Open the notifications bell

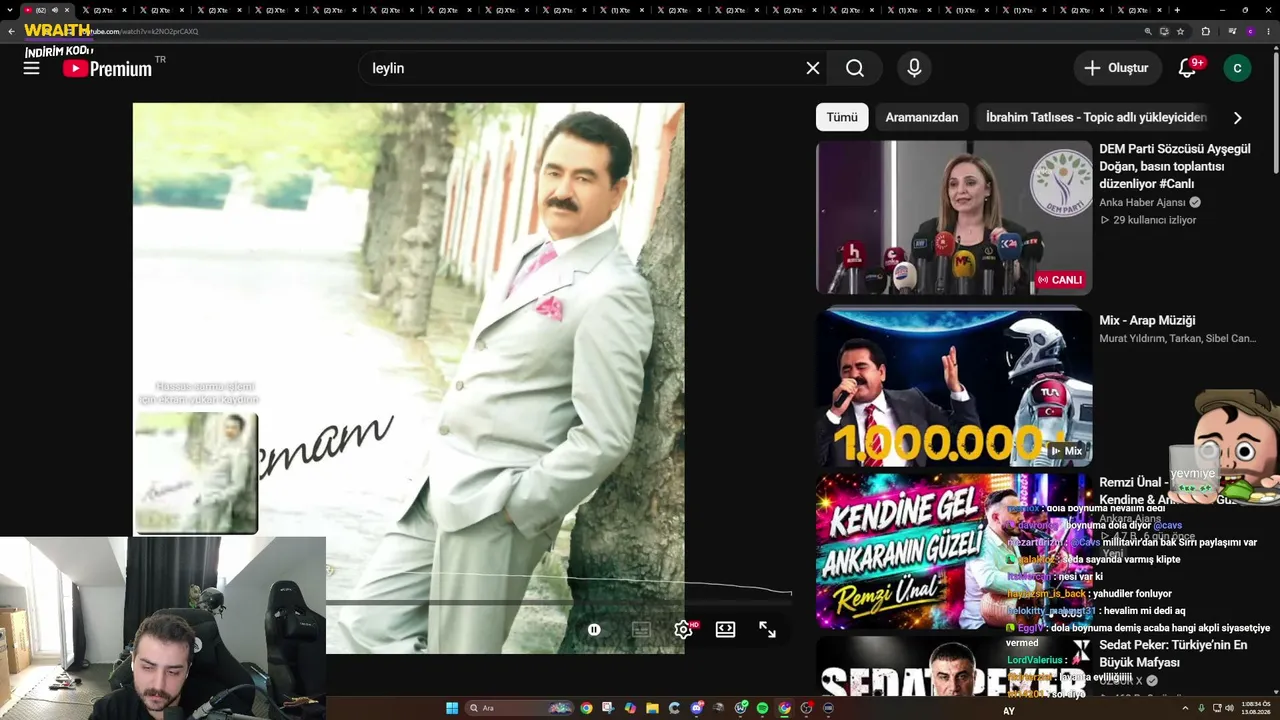1187,68
